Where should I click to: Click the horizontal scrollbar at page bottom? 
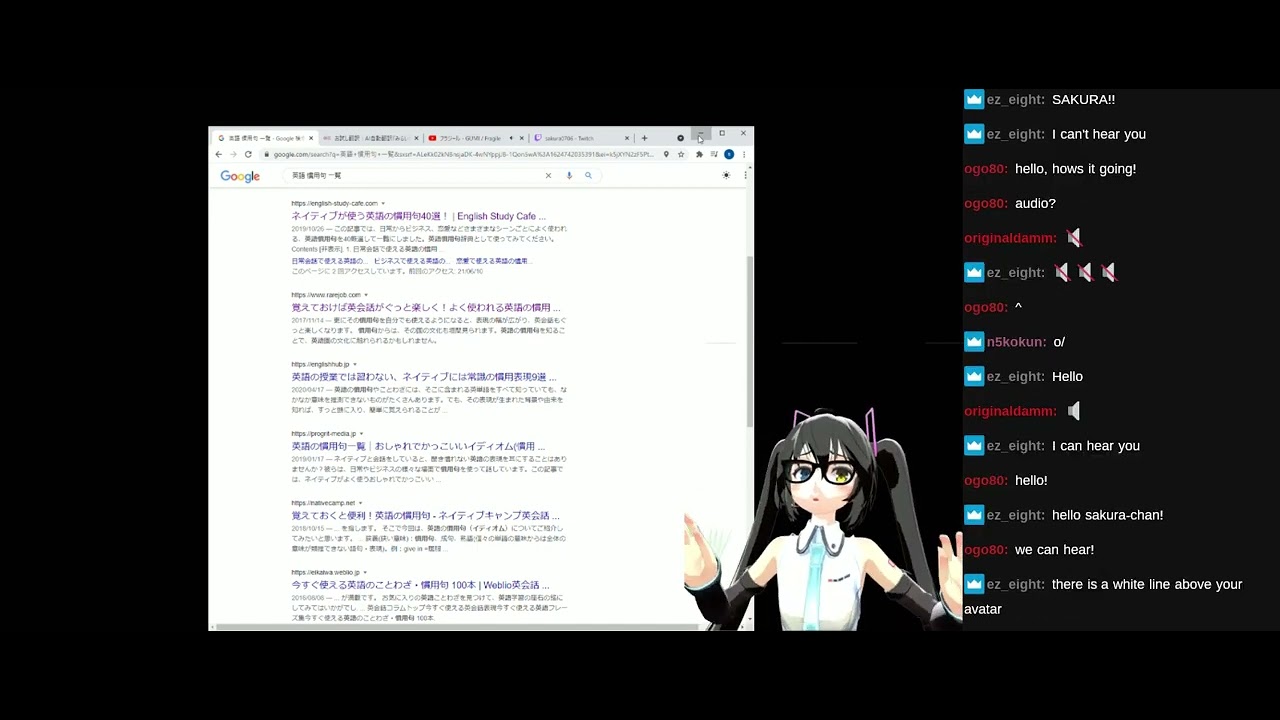point(455,627)
